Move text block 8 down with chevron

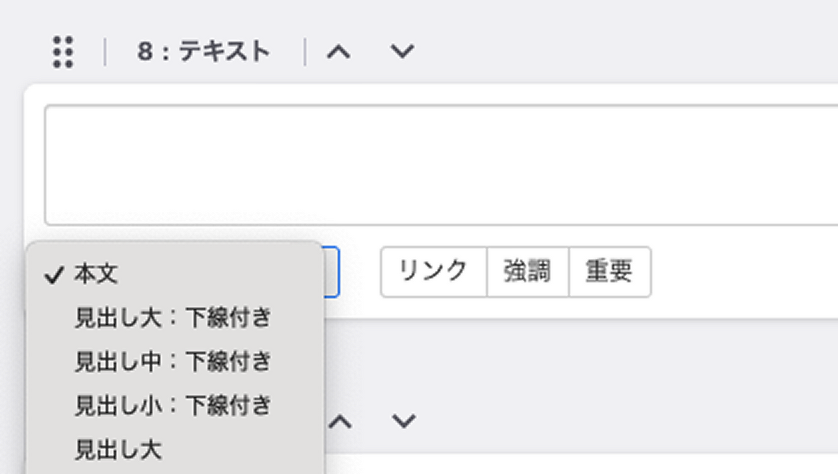(402, 52)
